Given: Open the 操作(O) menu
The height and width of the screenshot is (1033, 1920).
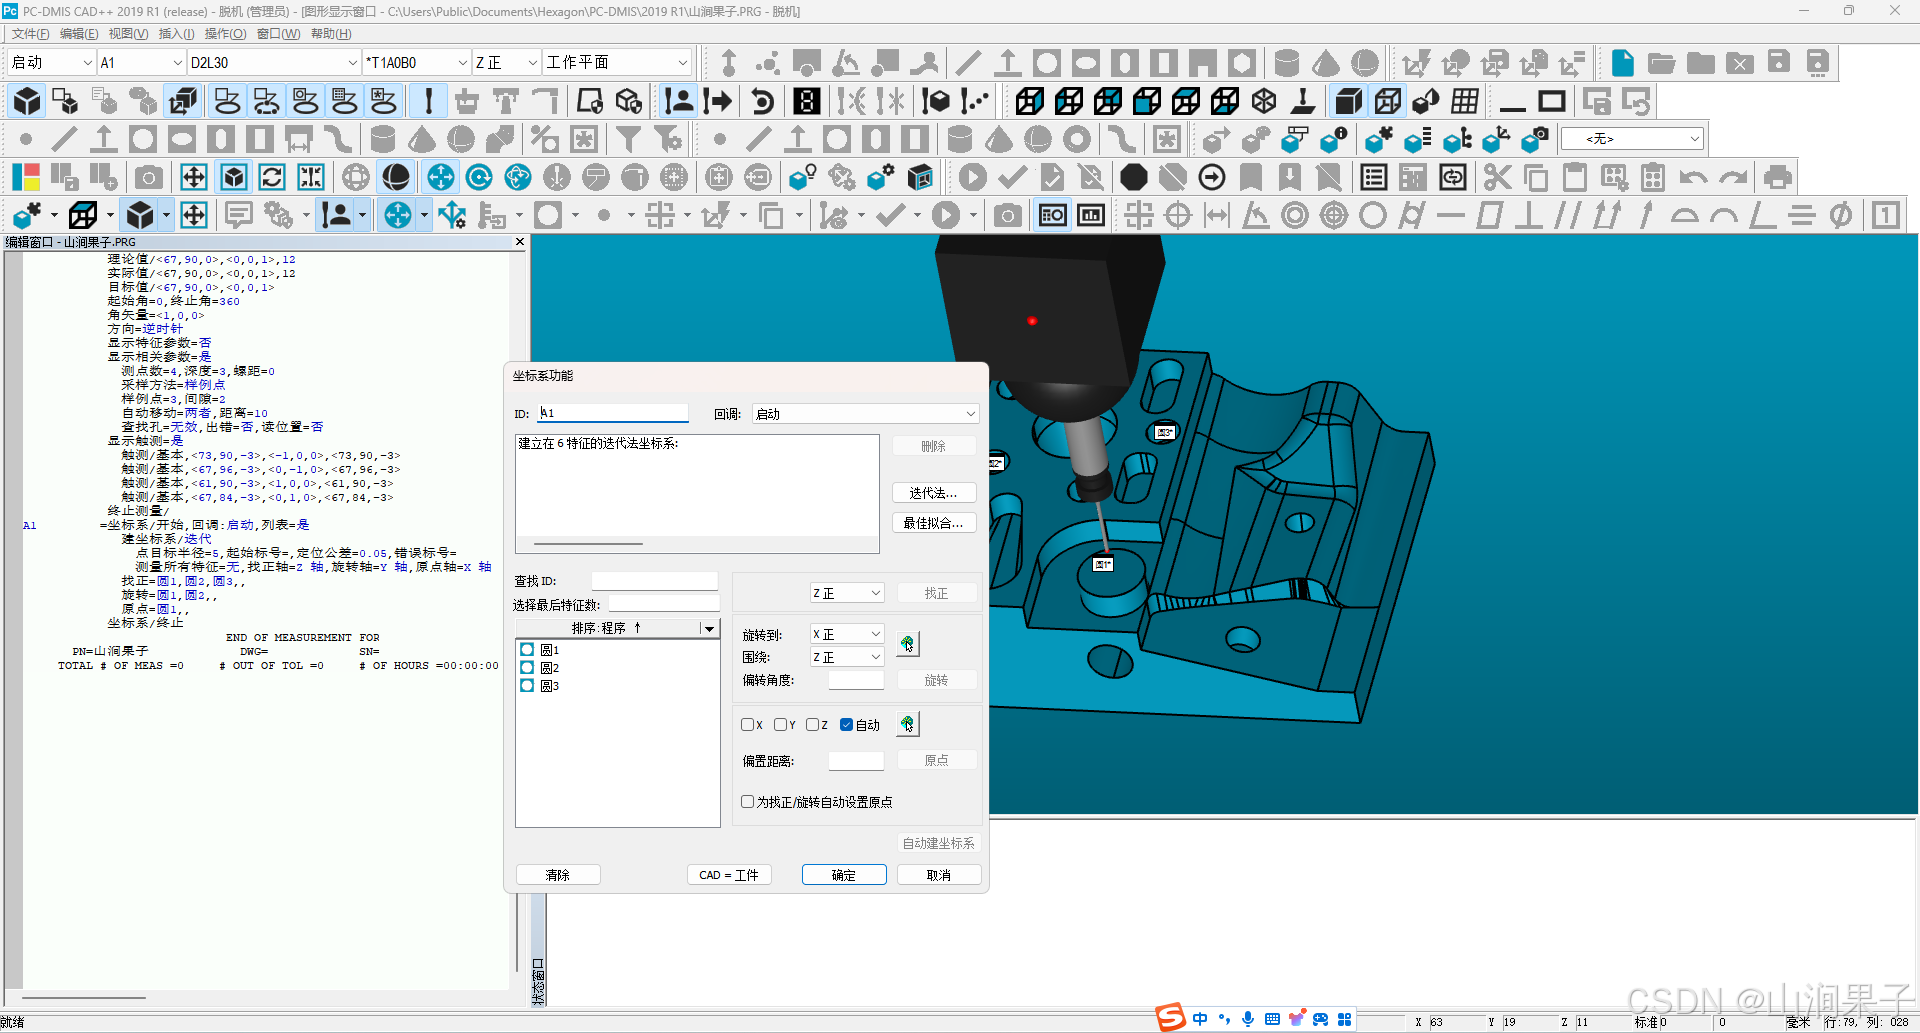Looking at the screenshot, I should (x=225, y=34).
